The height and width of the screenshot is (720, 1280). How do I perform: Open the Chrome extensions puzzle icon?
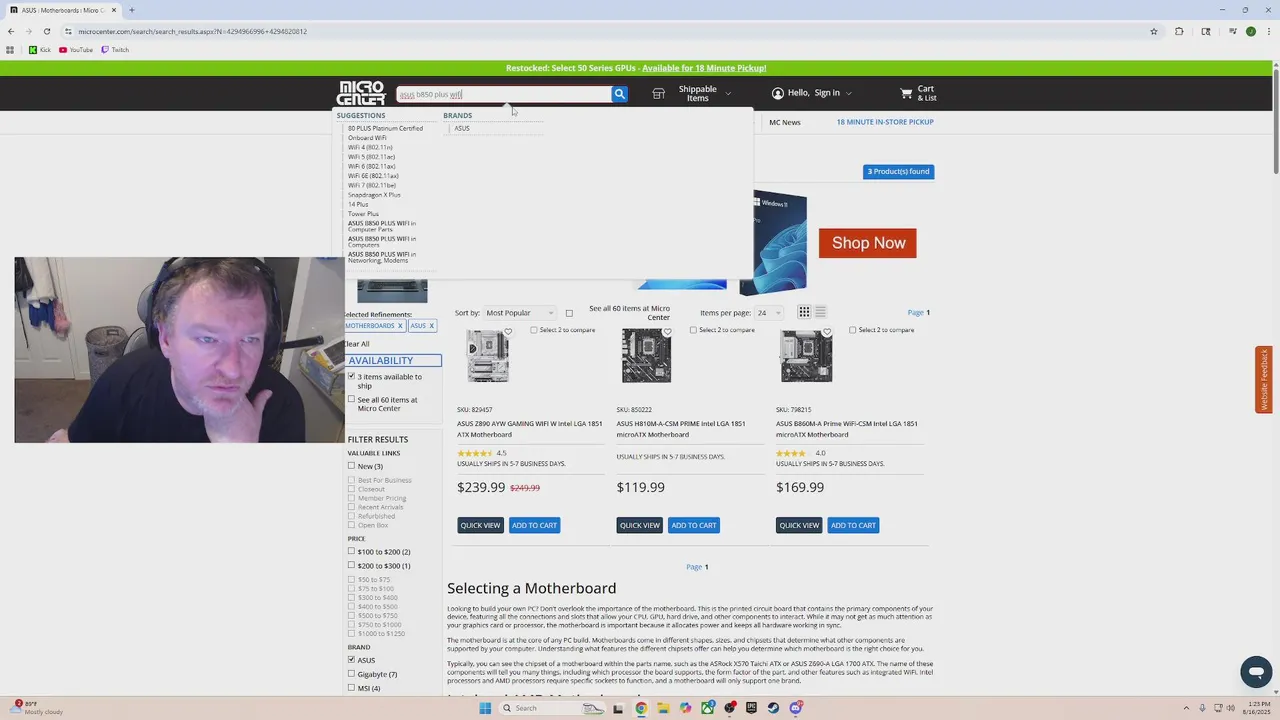[x=1179, y=31]
